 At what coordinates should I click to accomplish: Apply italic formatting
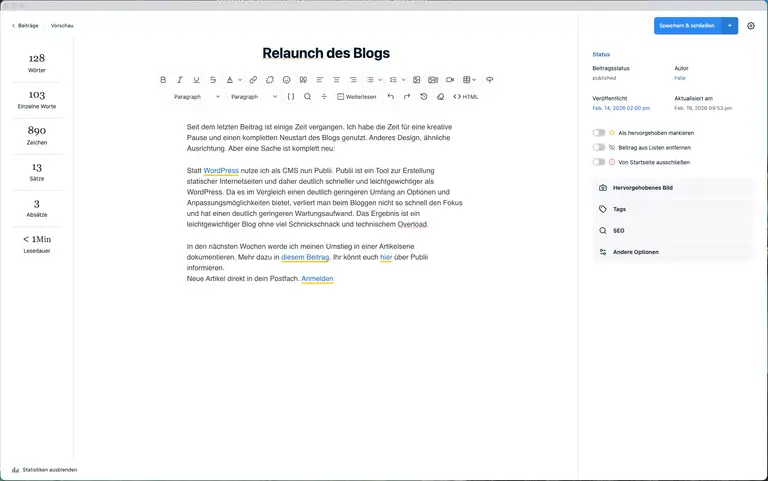[180, 79]
